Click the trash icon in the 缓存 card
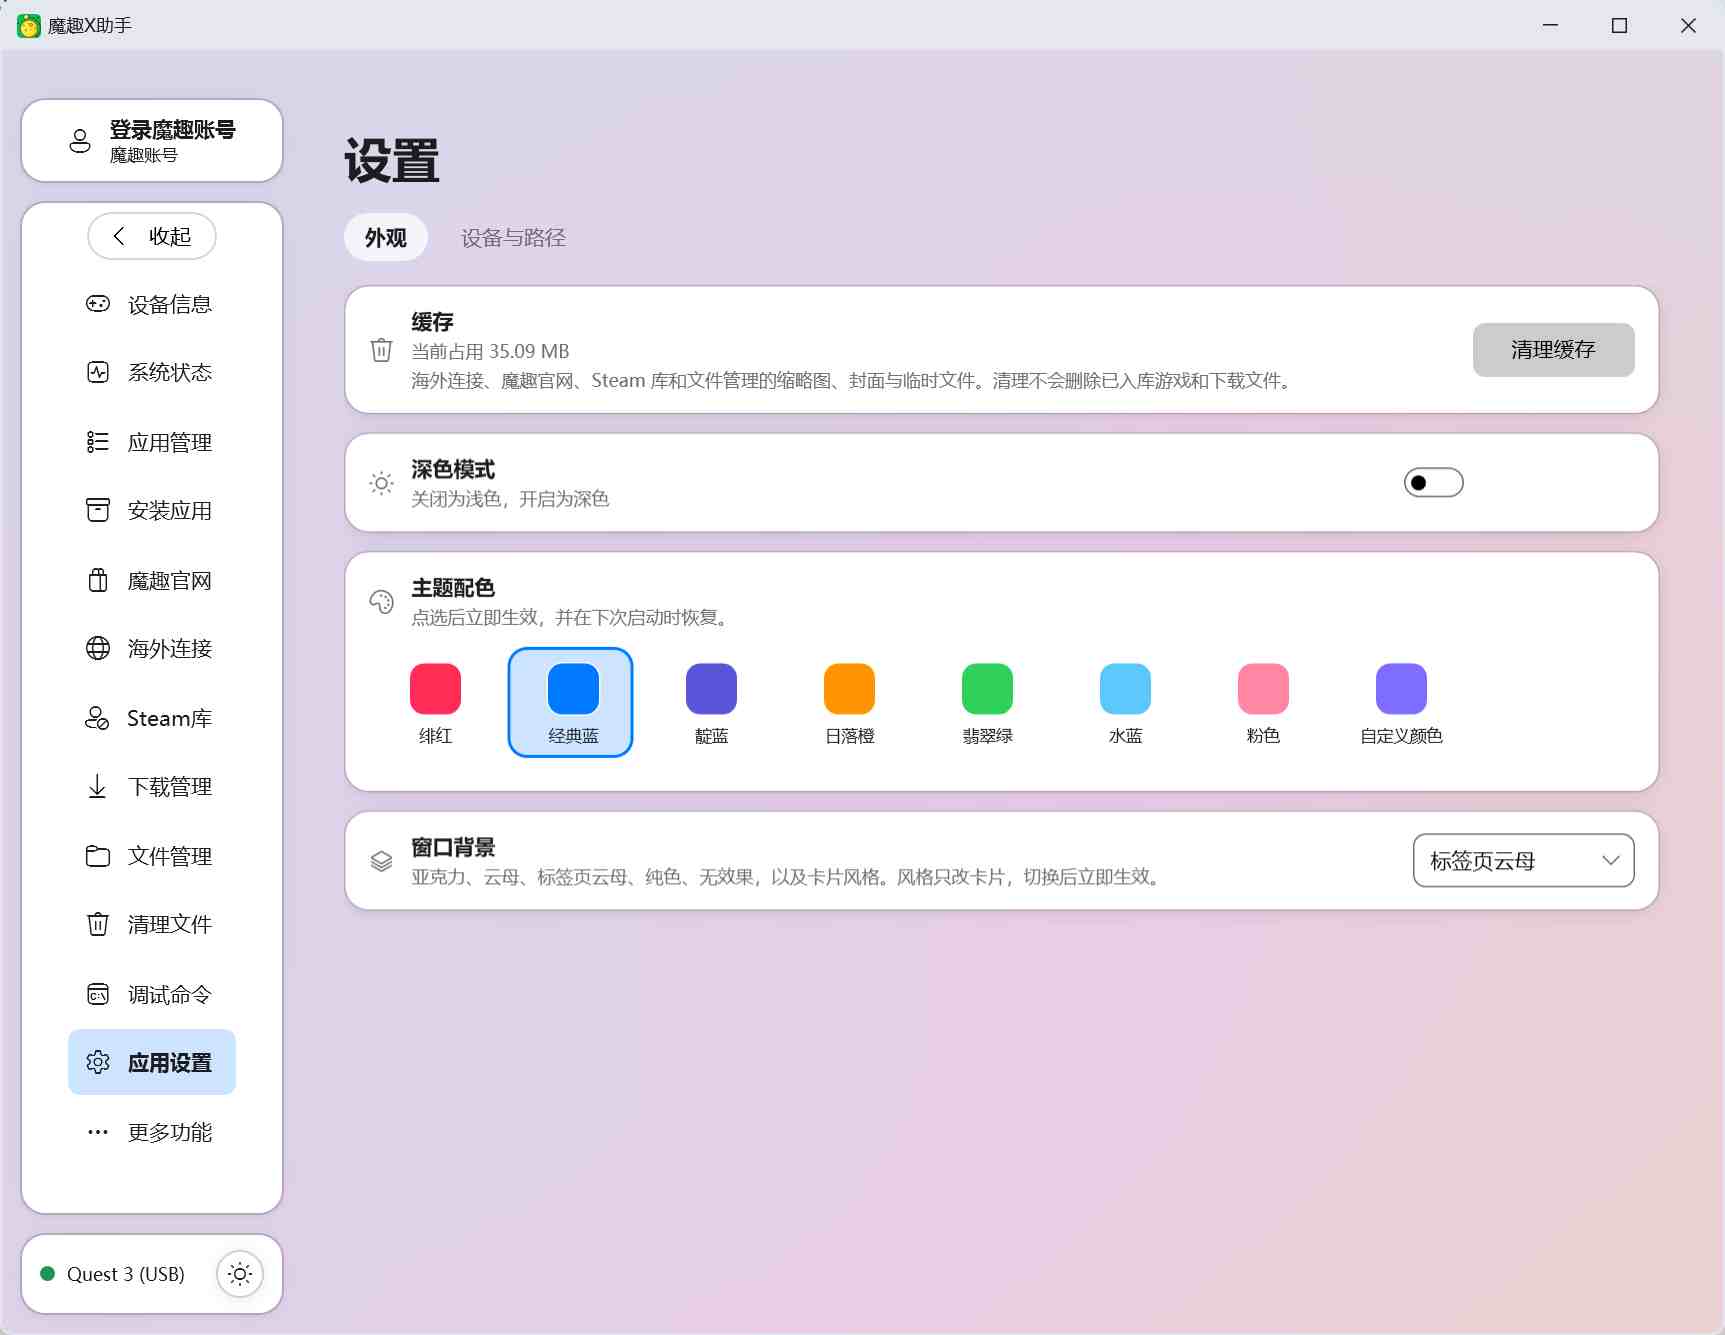The image size is (1725, 1335). 381,350
